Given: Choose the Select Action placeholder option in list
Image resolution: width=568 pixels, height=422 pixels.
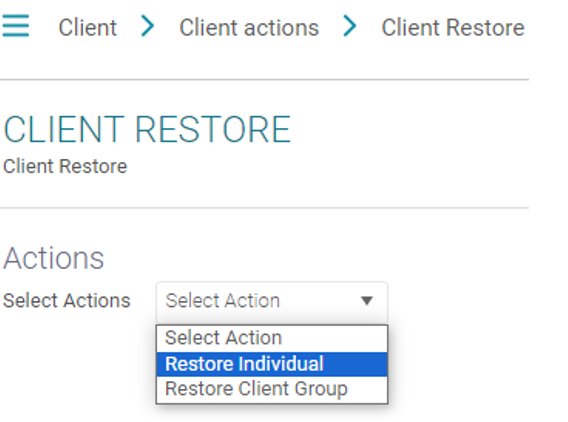Looking at the screenshot, I should tap(272, 338).
